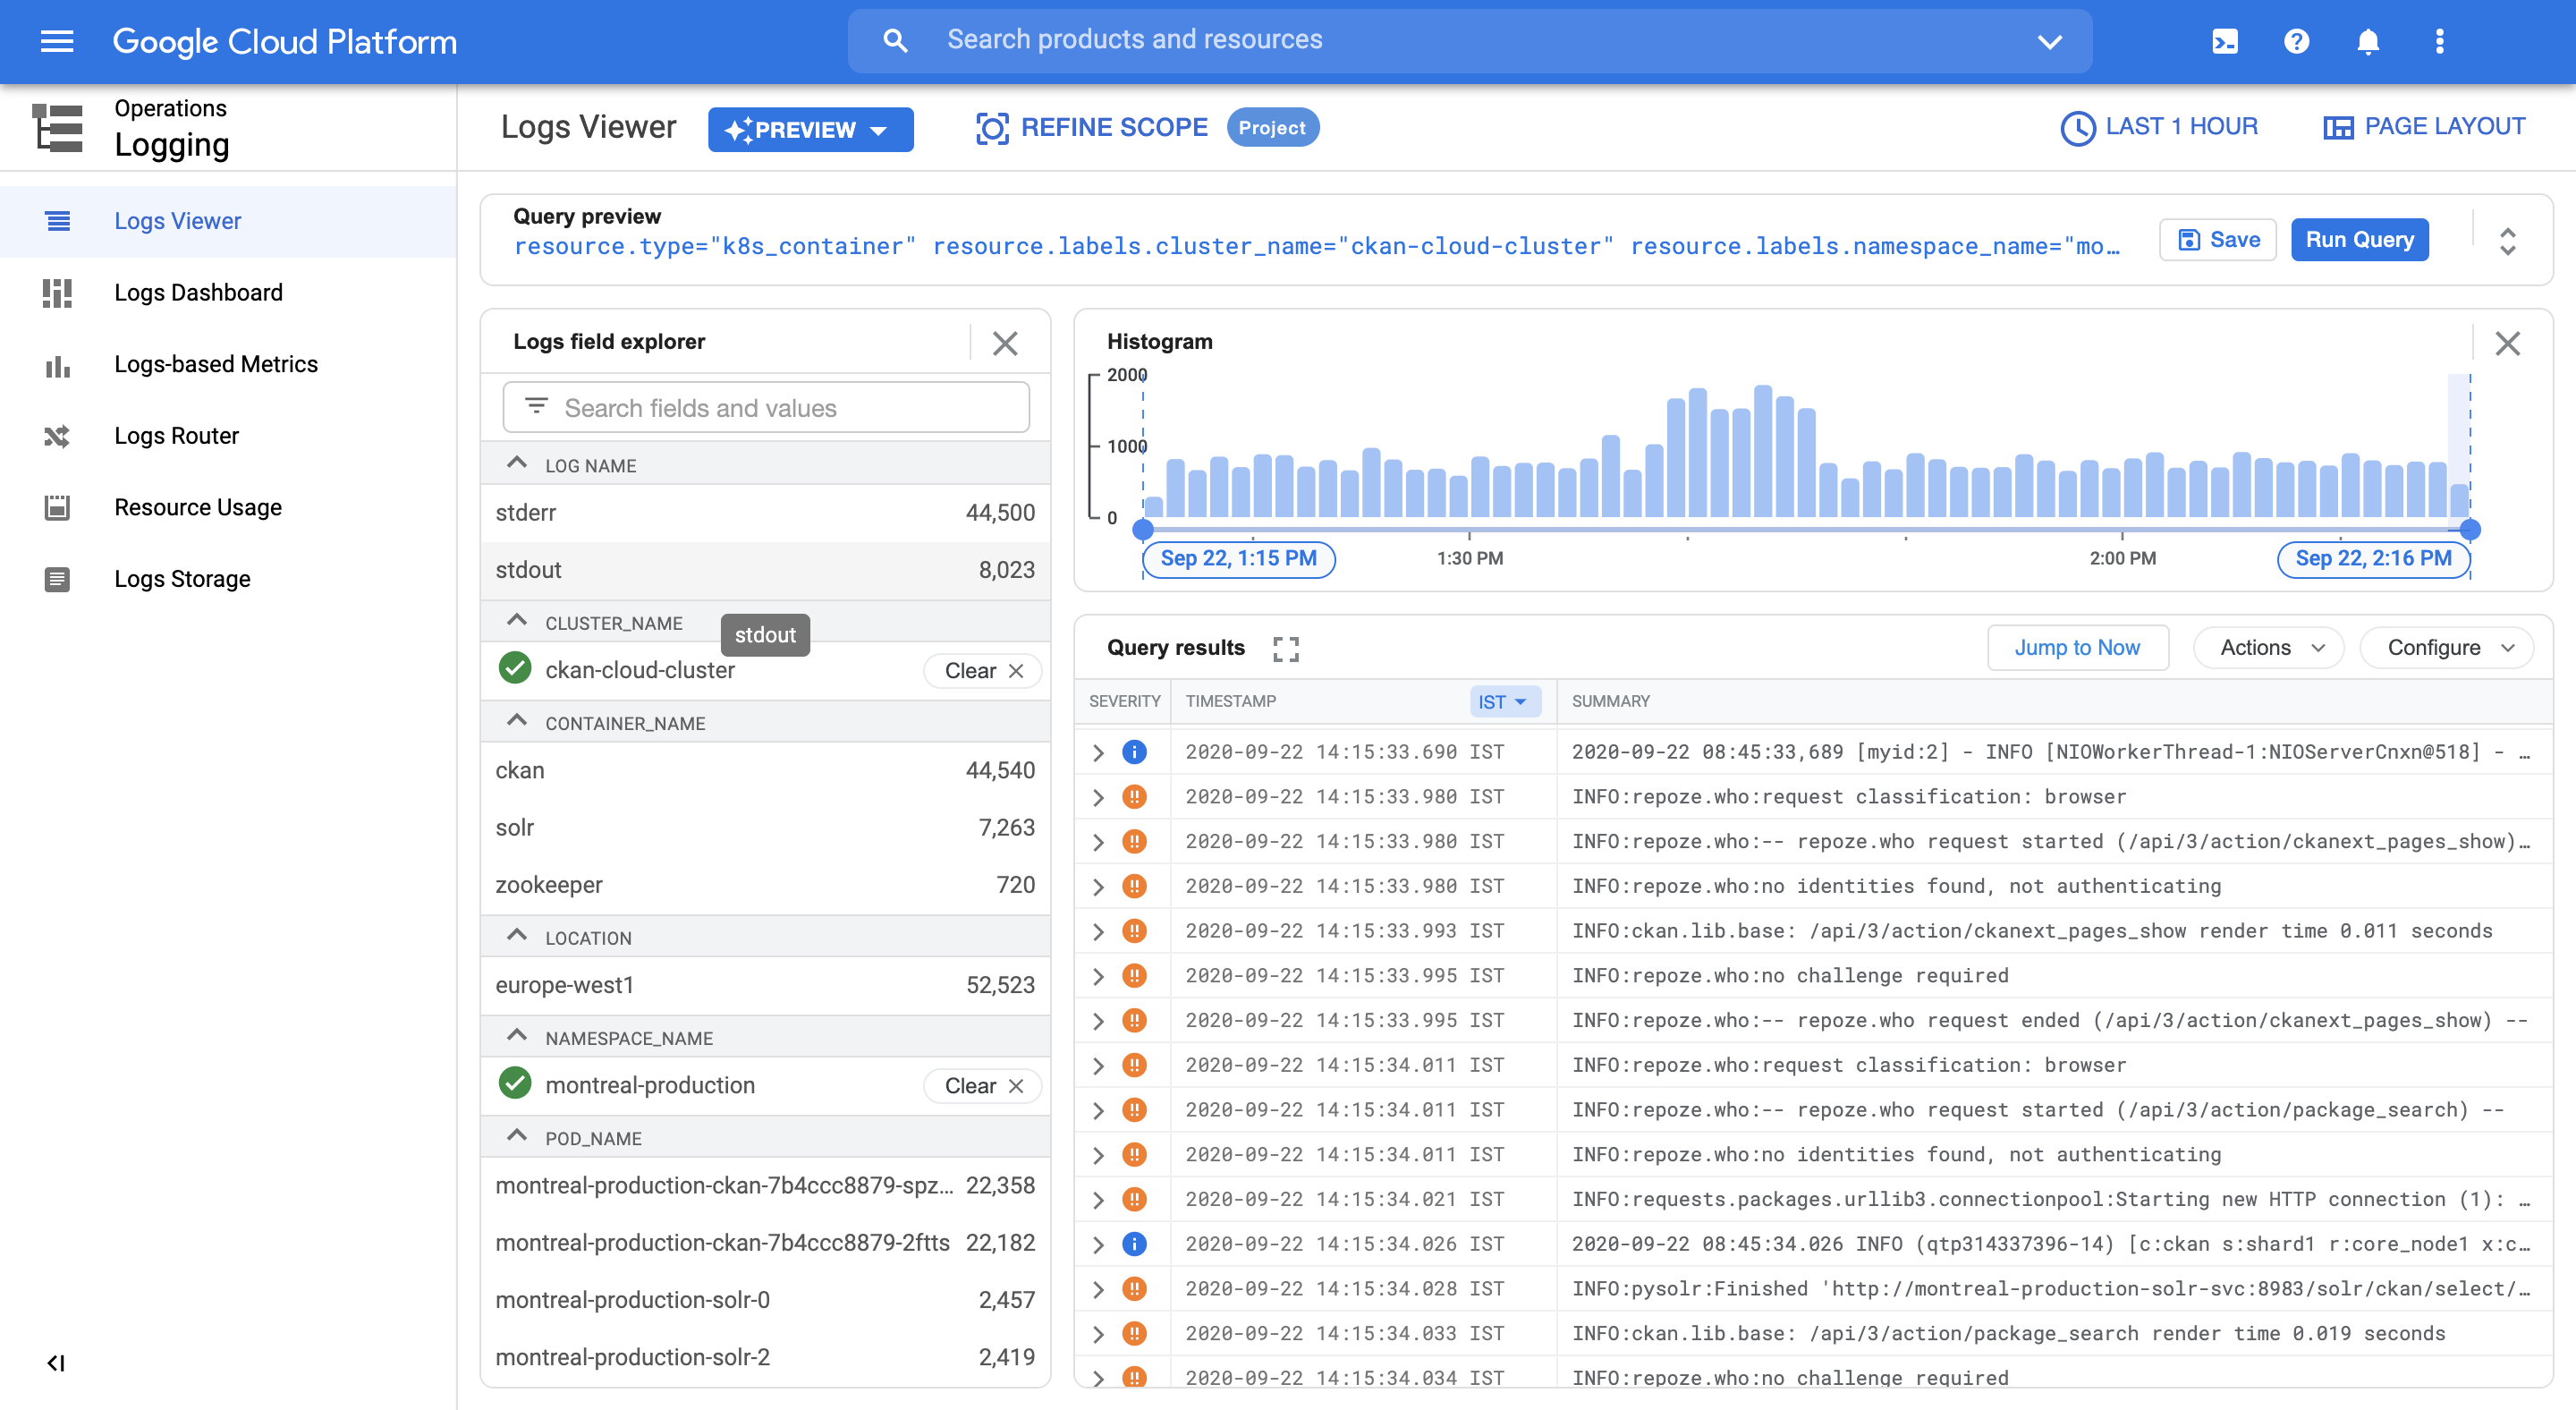Image resolution: width=2576 pixels, height=1410 pixels.
Task: Open the IST timezone dropdown
Action: [x=1503, y=702]
